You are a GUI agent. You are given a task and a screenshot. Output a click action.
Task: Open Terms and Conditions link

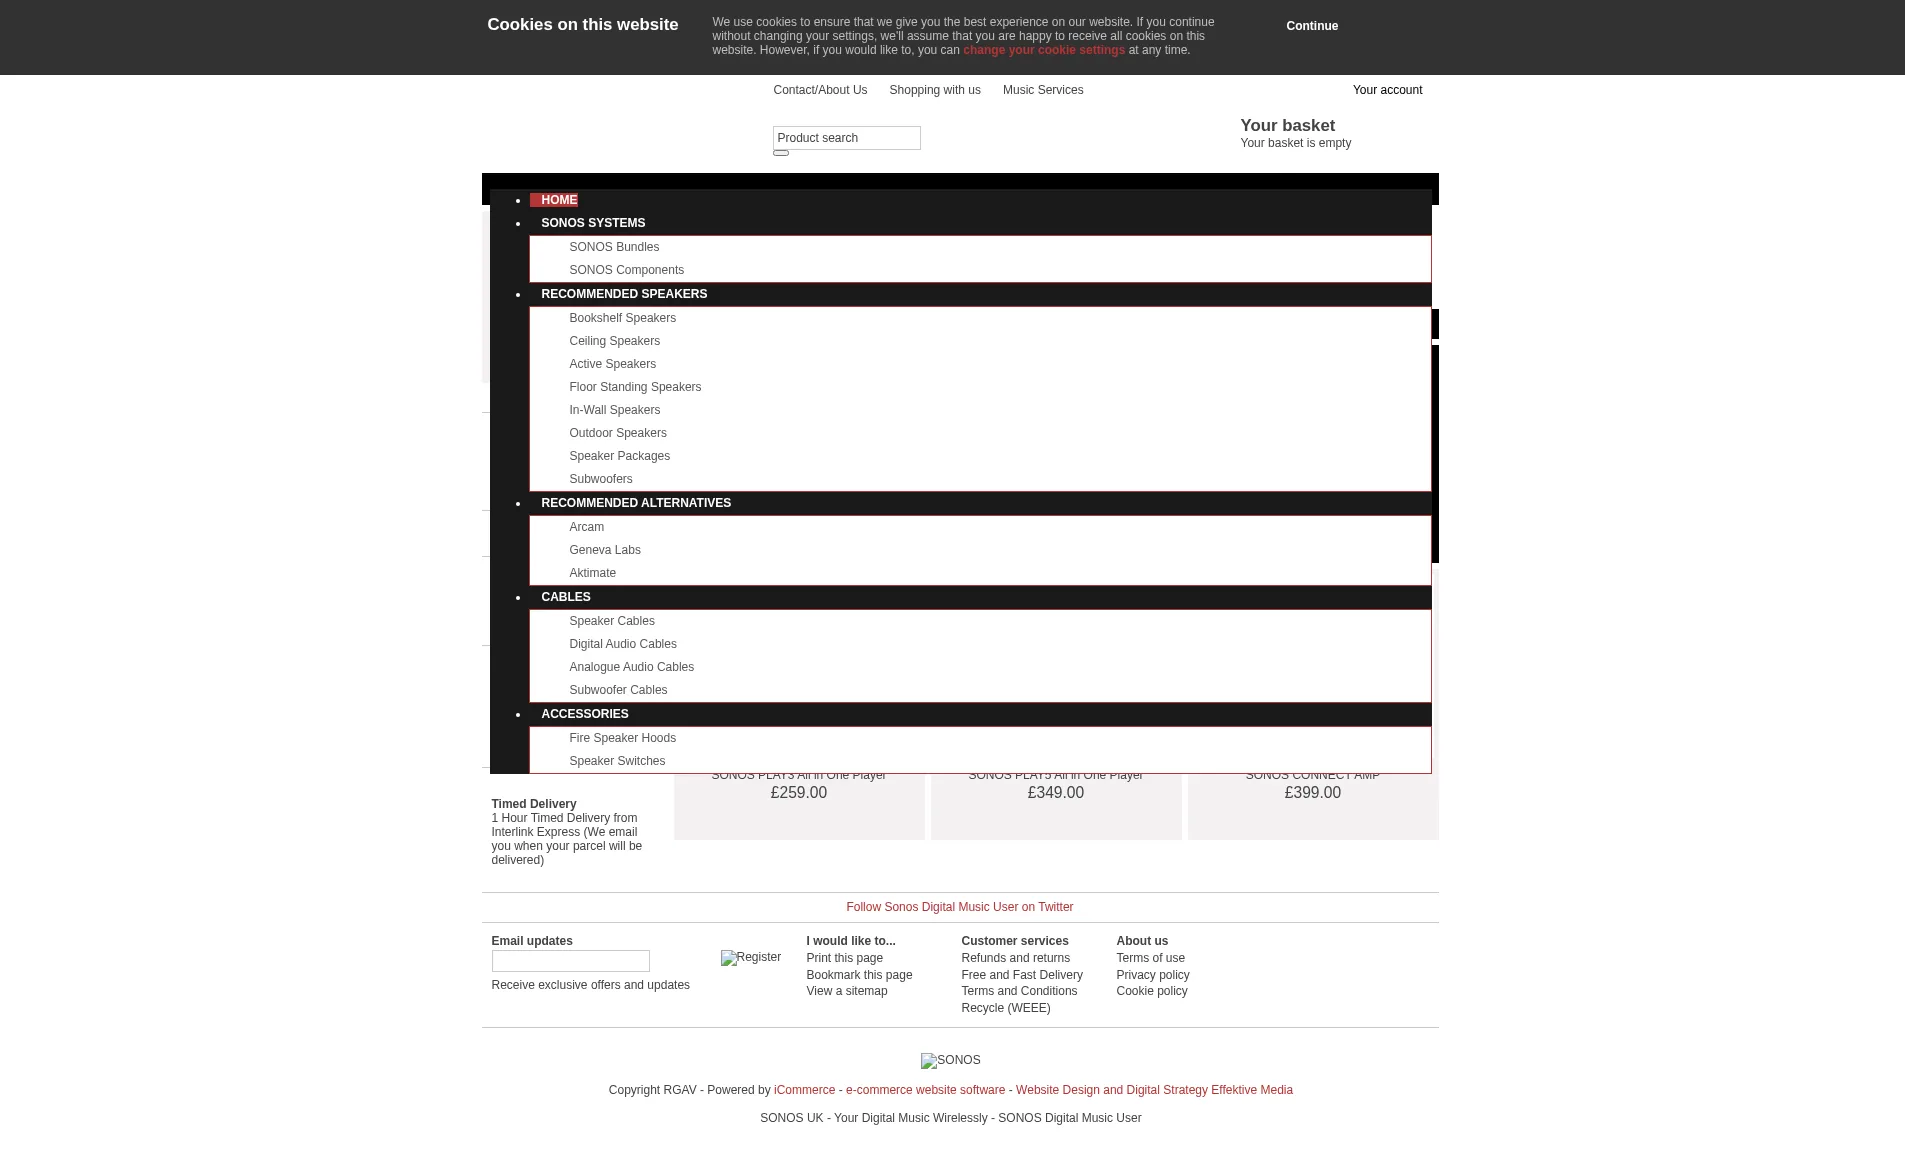pyautogui.click(x=1019, y=991)
